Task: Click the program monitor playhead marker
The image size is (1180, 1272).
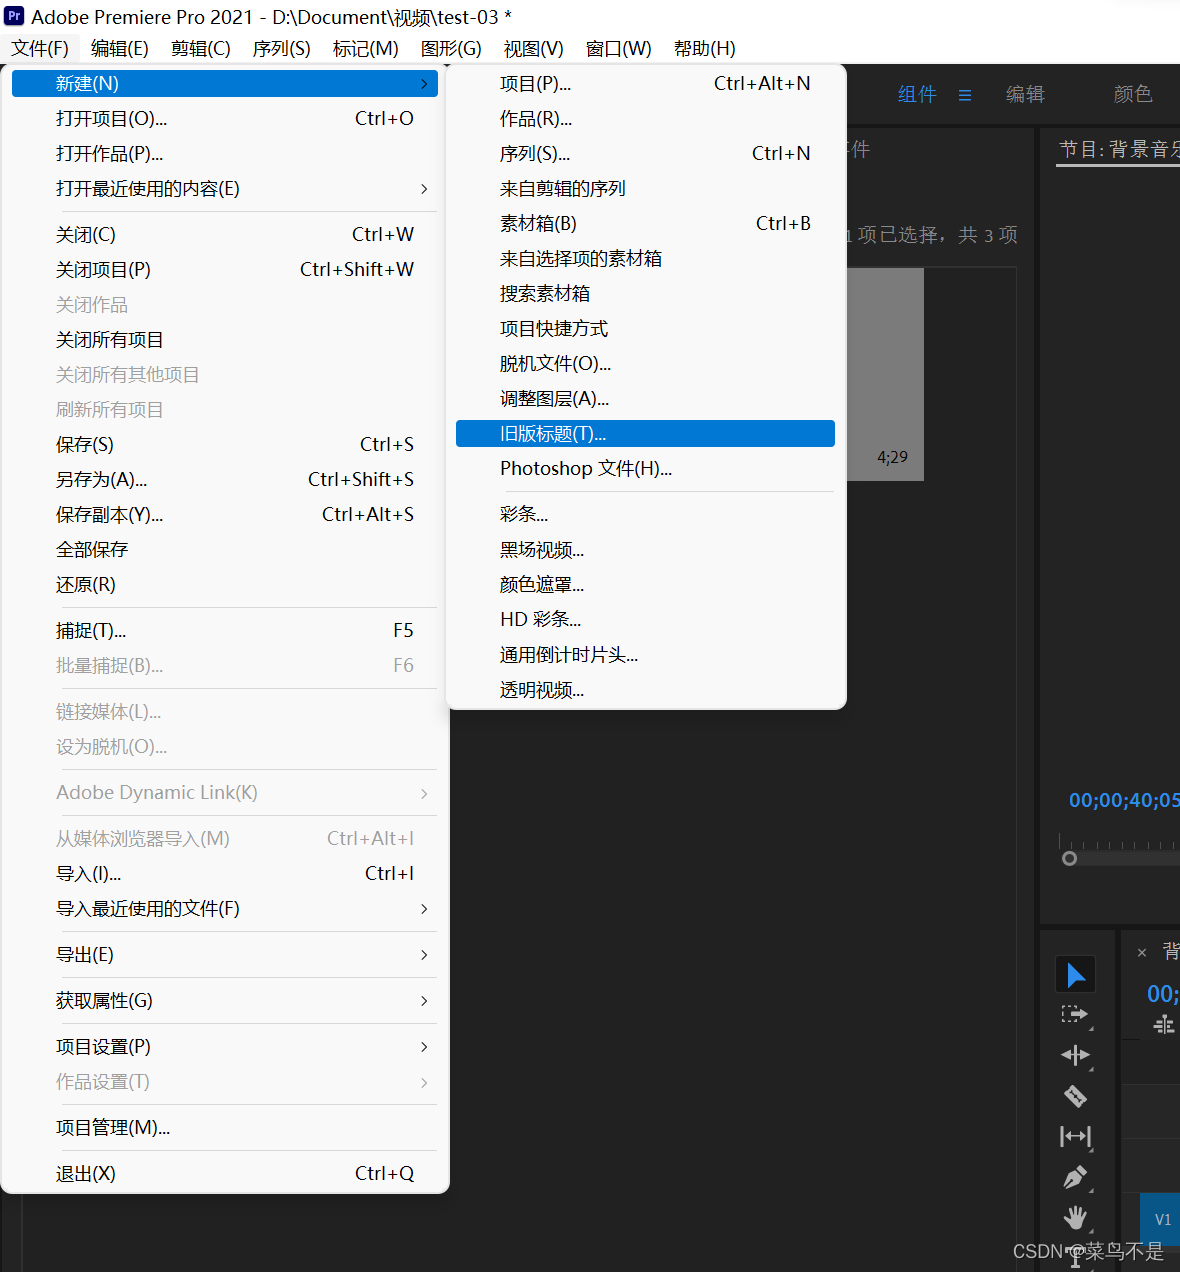Action: click(1069, 858)
